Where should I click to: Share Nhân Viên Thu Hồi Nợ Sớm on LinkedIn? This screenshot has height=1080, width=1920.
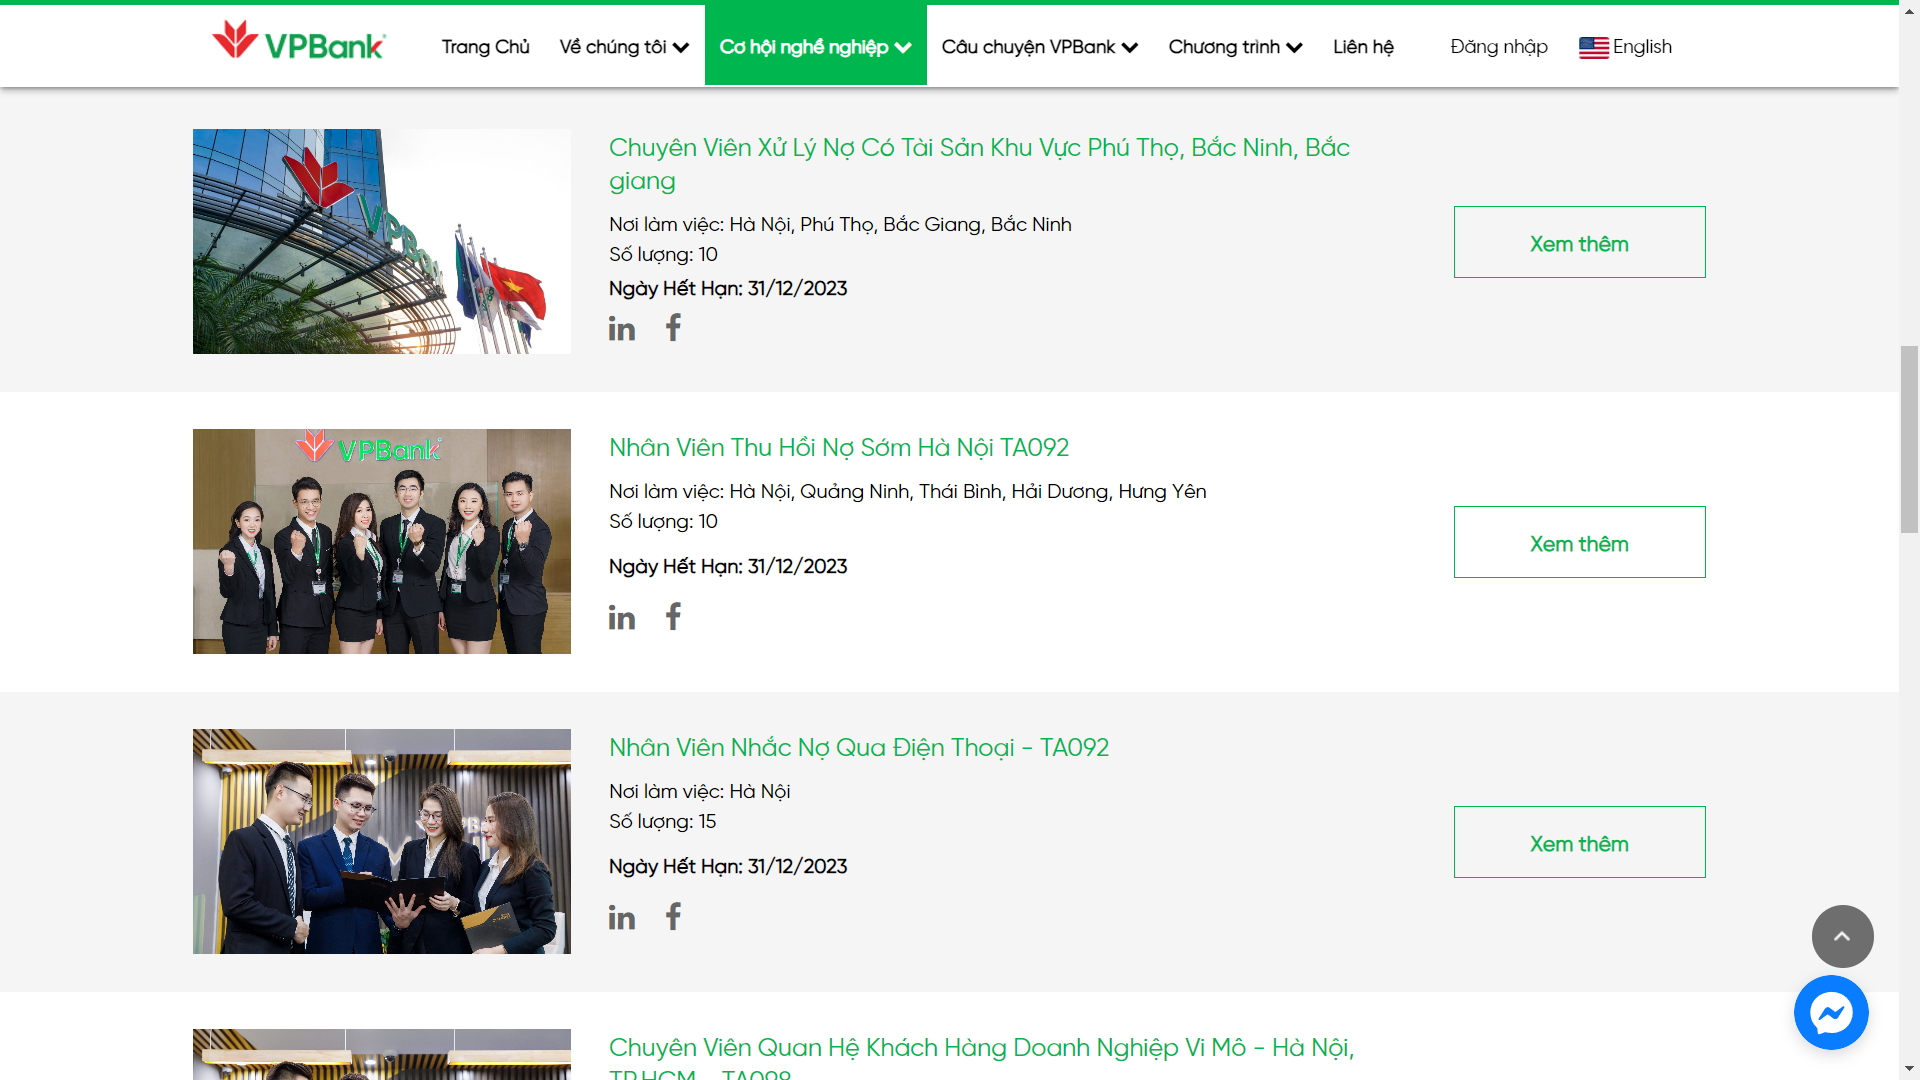pyautogui.click(x=622, y=617)
